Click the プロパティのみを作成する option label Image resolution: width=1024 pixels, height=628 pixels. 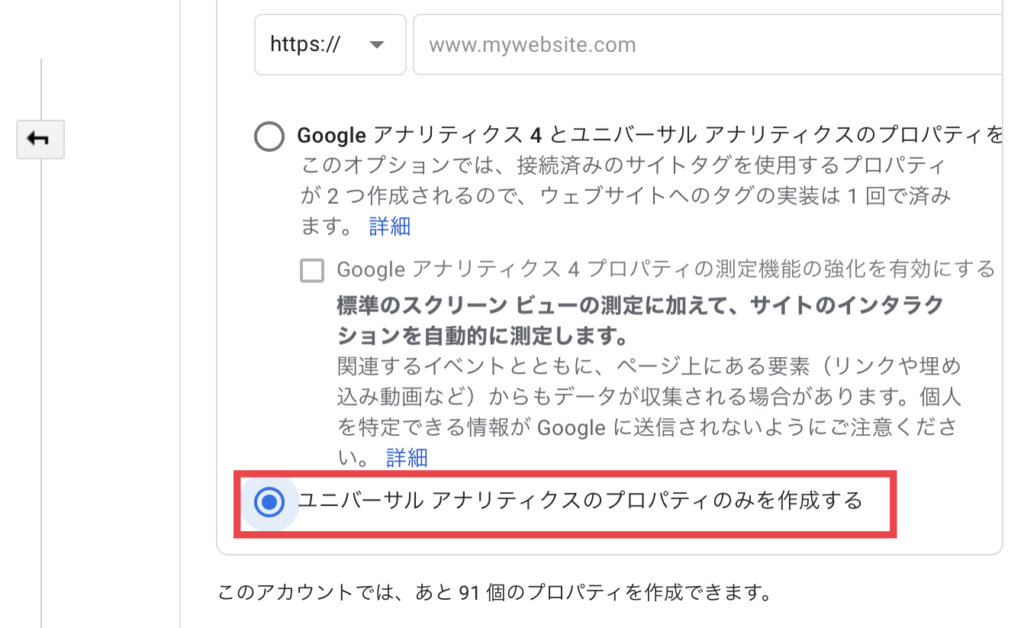pos(580,501)
